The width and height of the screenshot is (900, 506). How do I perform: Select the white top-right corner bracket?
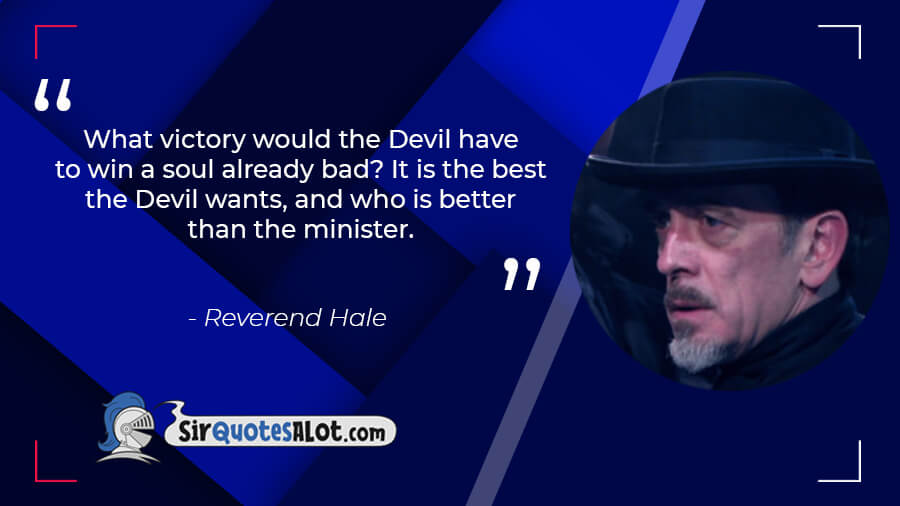pyautogui.click(x=840, y=41)
